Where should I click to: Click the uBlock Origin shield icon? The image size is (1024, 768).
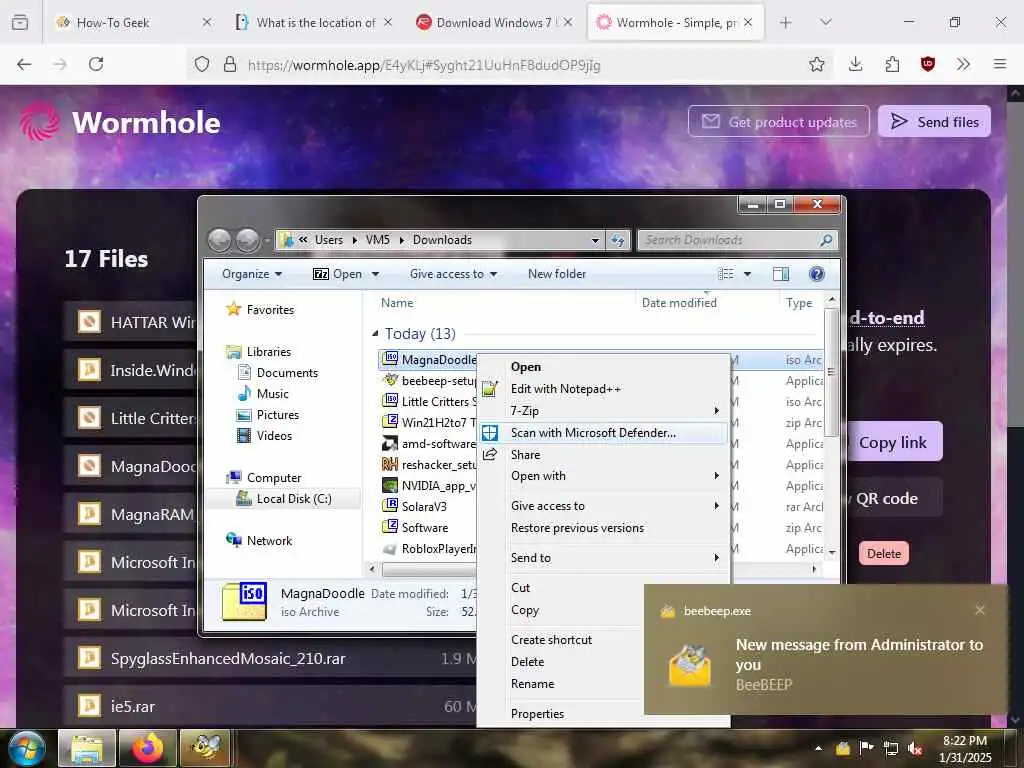coord(927,64)
